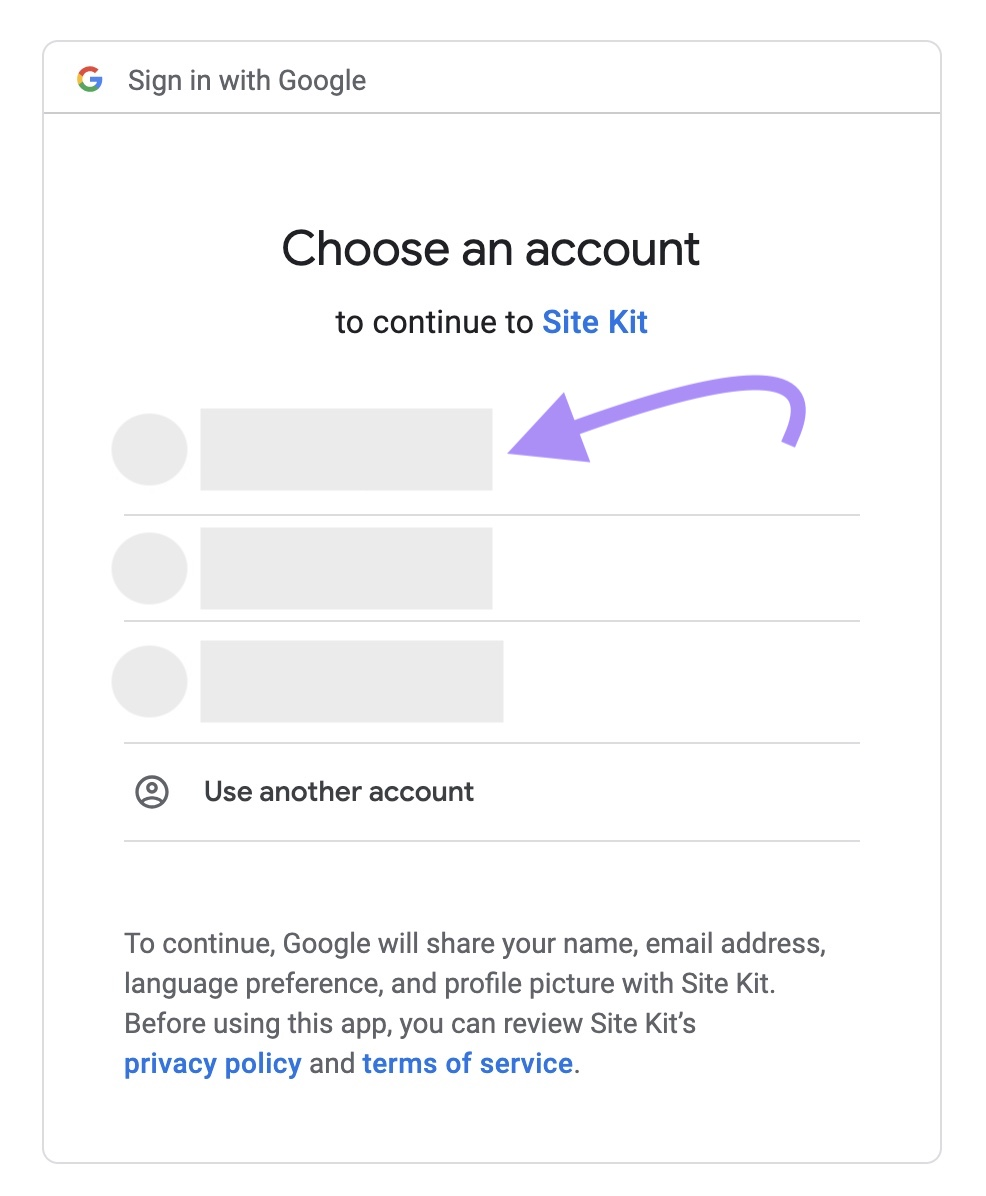Image resolution: width=986 pixels, height=1196 pixels.
Task: Click the top account's name placeholder bar
Action: point(345,449)
